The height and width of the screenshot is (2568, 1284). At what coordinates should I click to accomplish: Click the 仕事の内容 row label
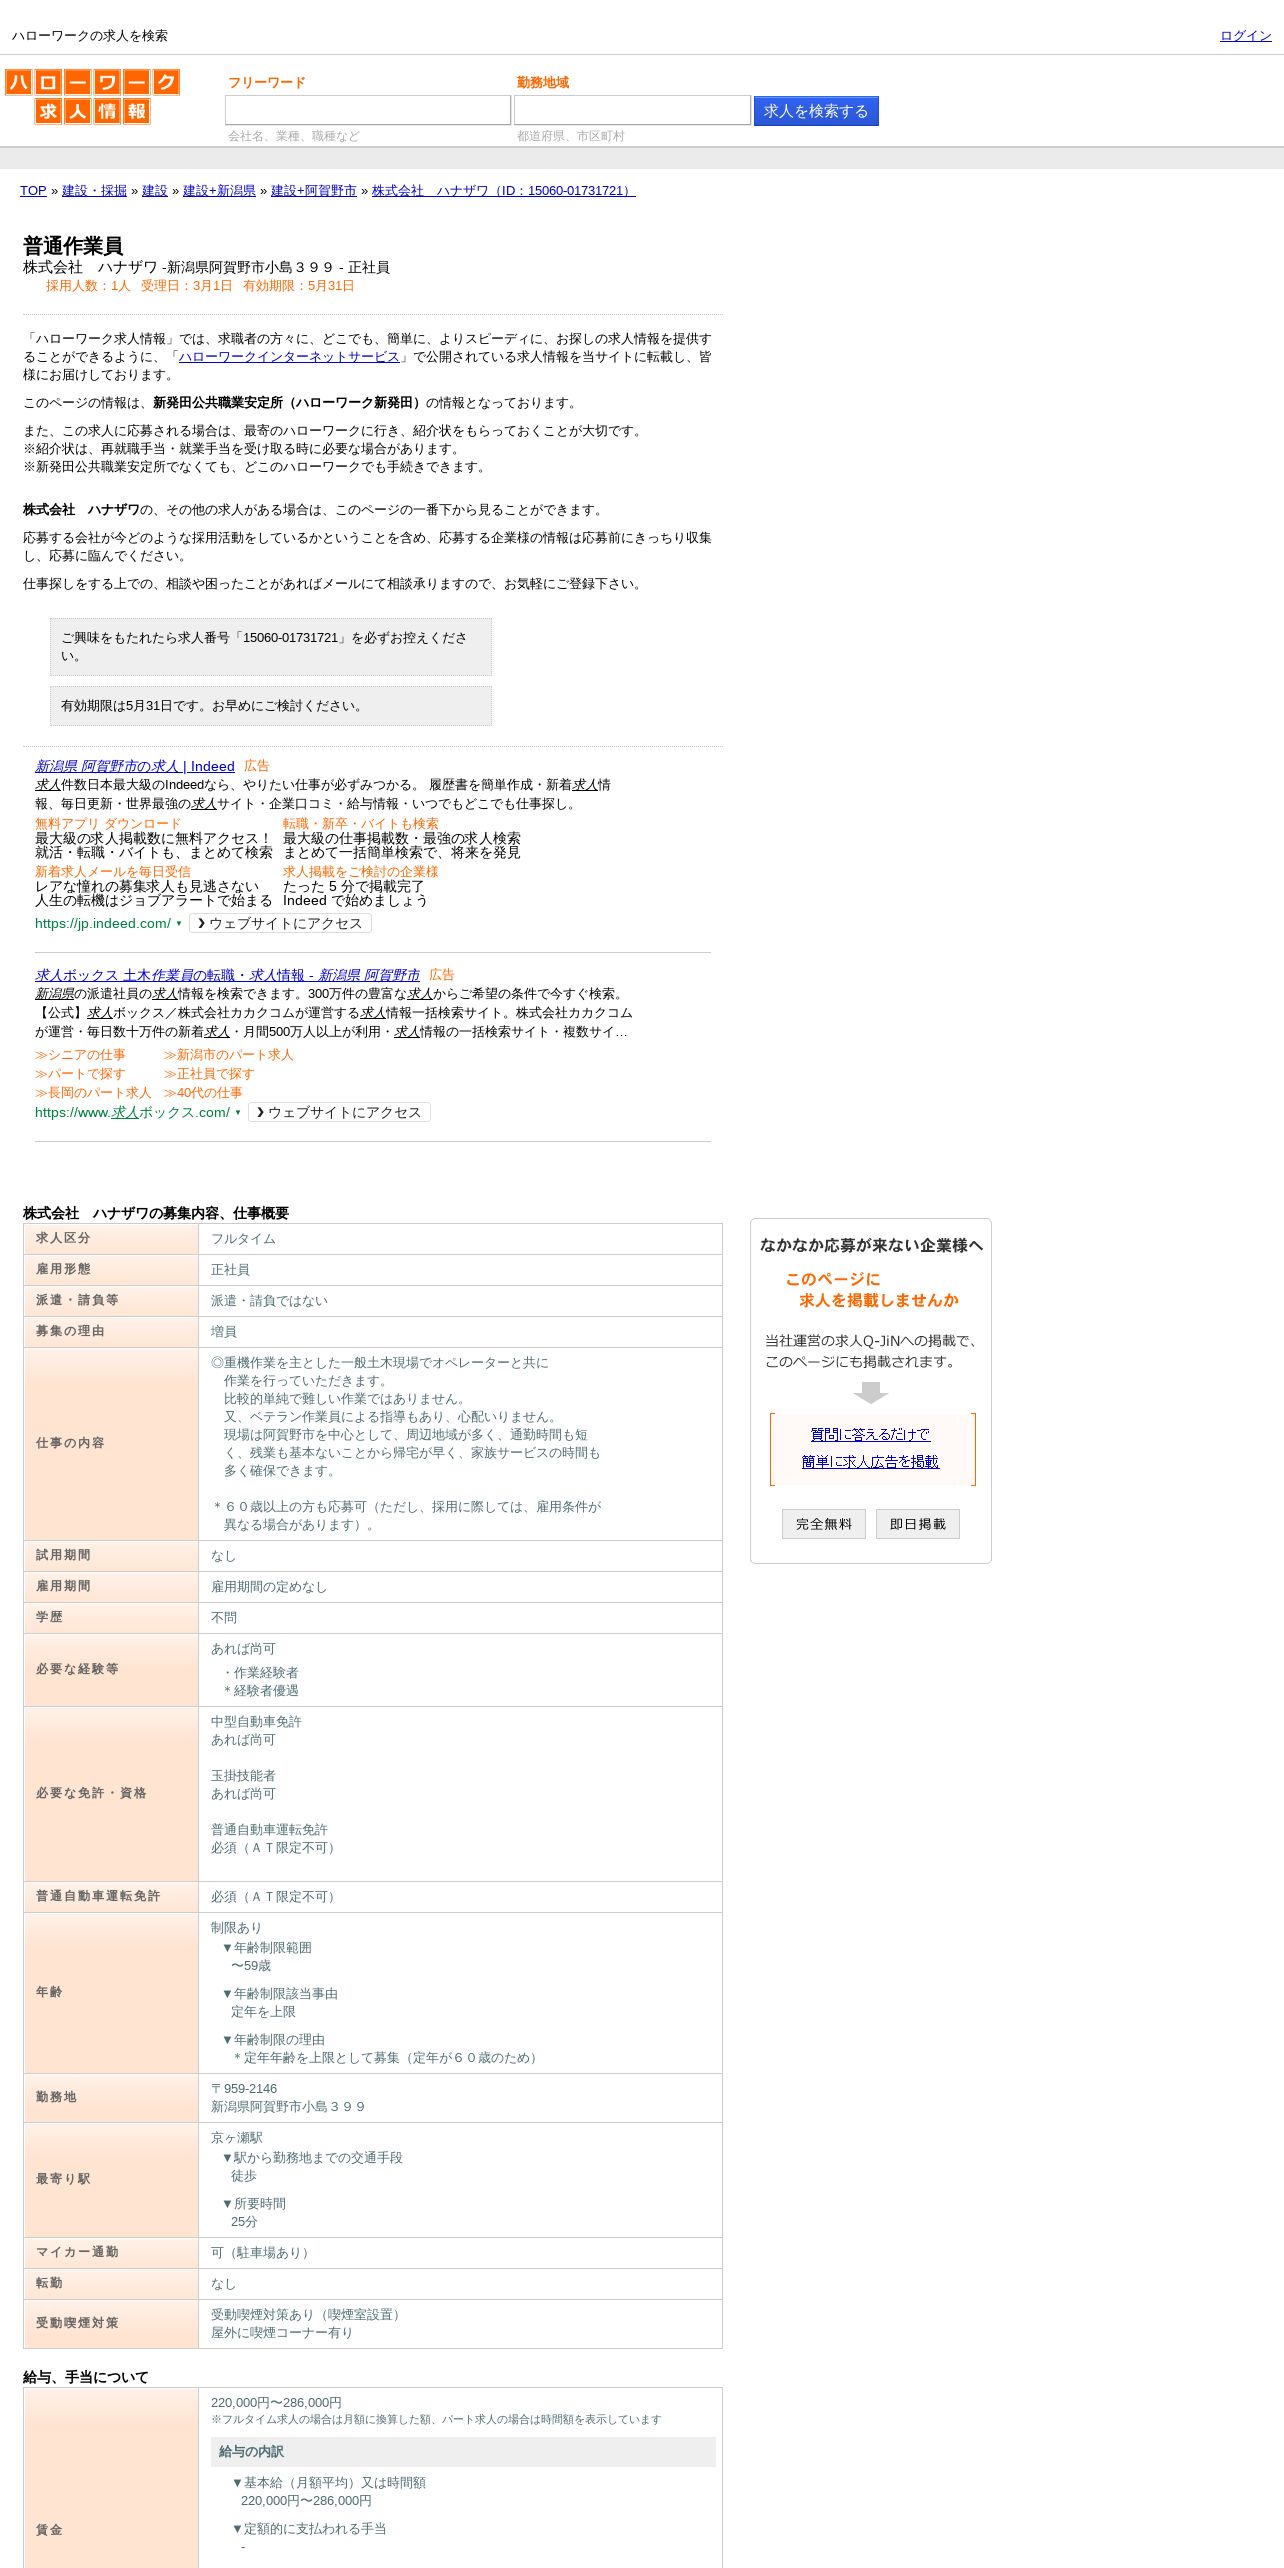pyautogui.click(x=70, y=1443)
